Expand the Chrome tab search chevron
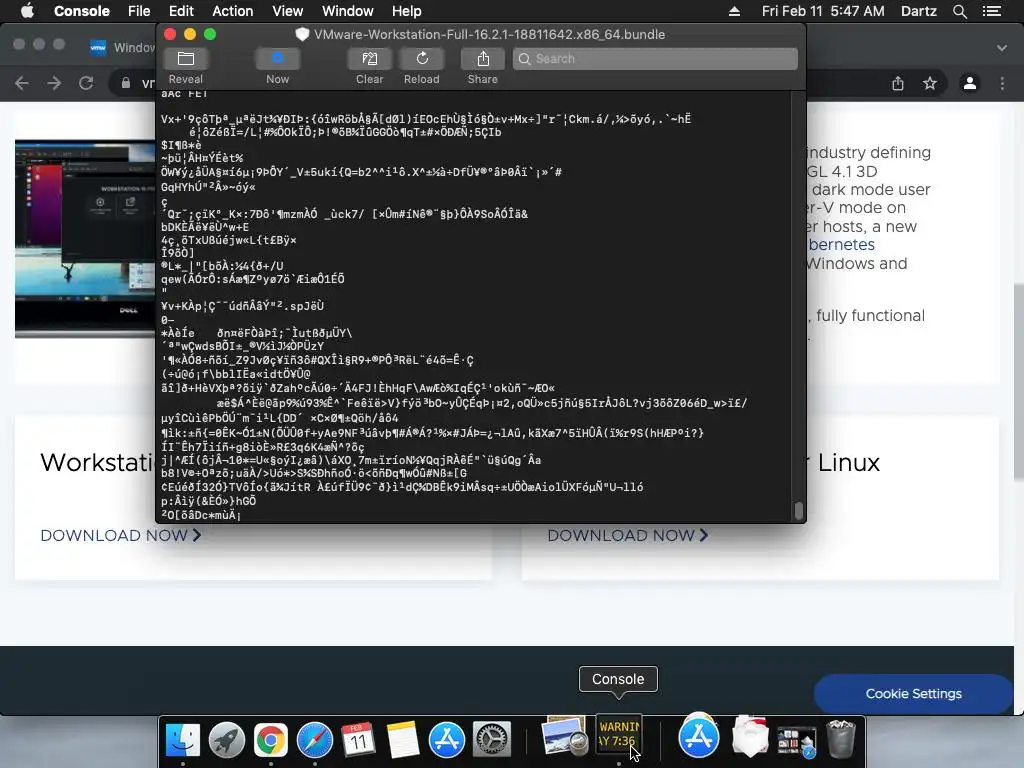This screenshot has width=1024, height=768. coord(1002,48)
